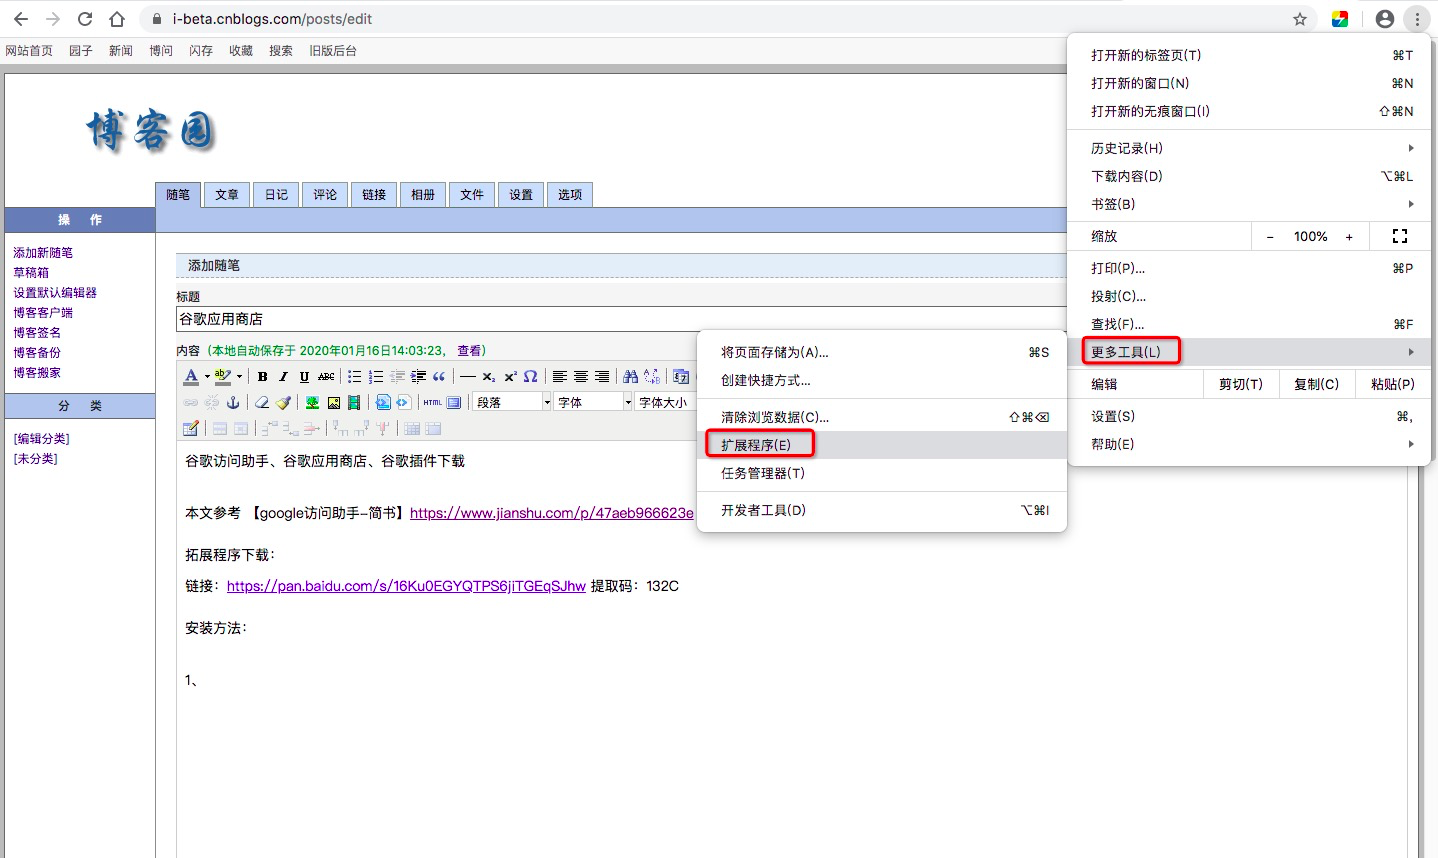Align text to the right
Screen dimensions: 1438x858
pos(602,377)
